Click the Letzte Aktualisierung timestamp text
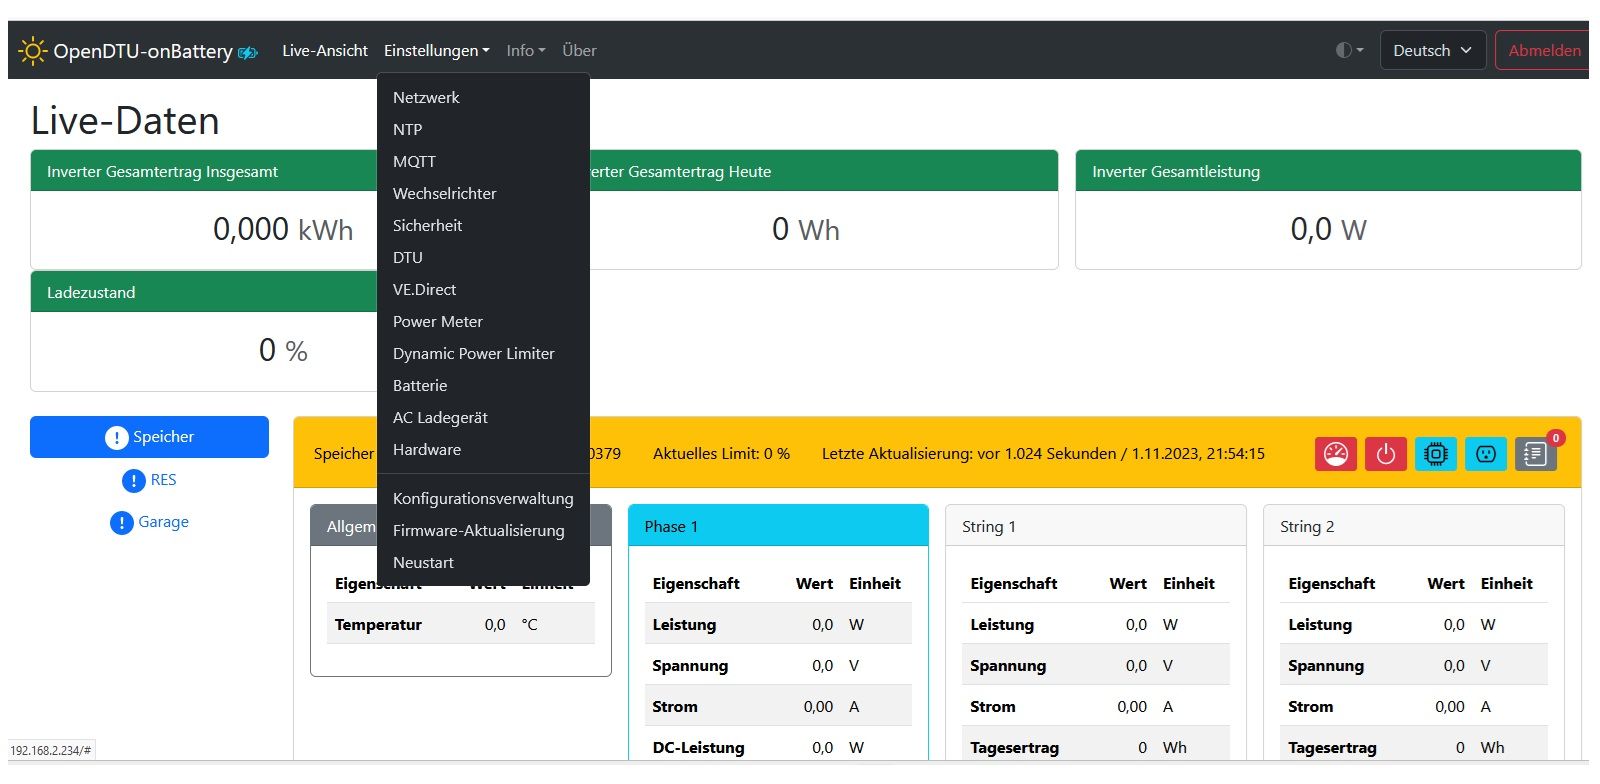Image resolution: width=1600 pixels, height=784 pixels. [1043, 453]
